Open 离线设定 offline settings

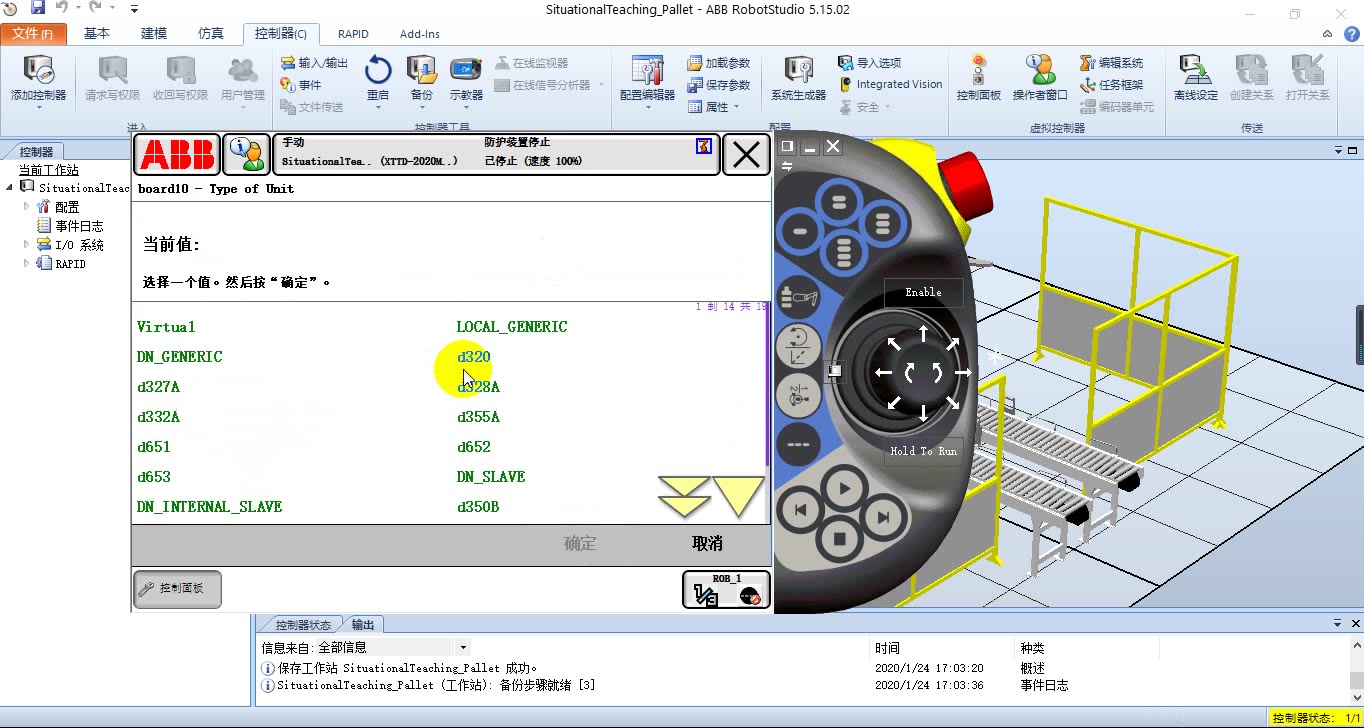coord(1196,78)
